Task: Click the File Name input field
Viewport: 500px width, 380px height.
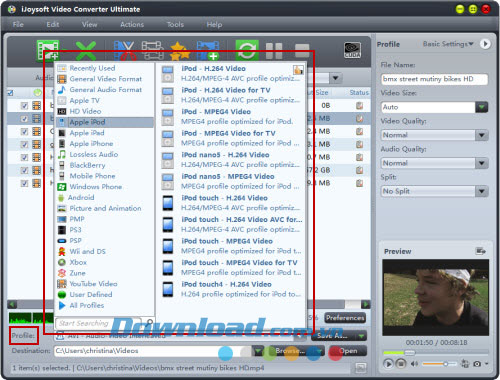Action: click(x=434, y=79)
